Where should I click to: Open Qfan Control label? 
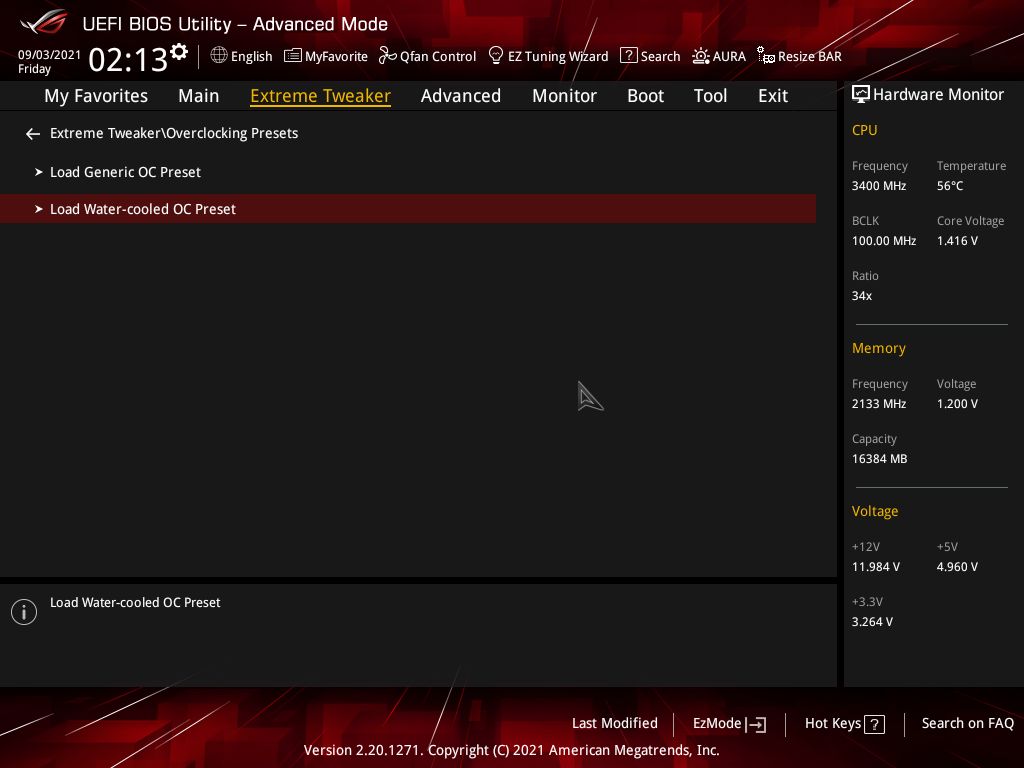[x=438, y=56]
